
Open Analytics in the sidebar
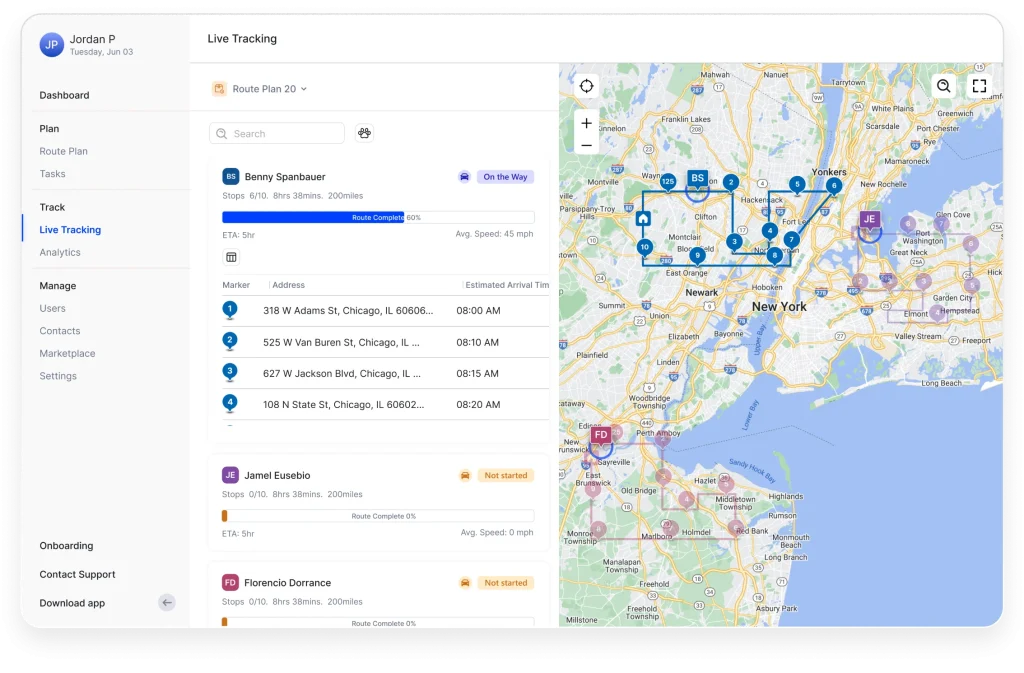60,253
